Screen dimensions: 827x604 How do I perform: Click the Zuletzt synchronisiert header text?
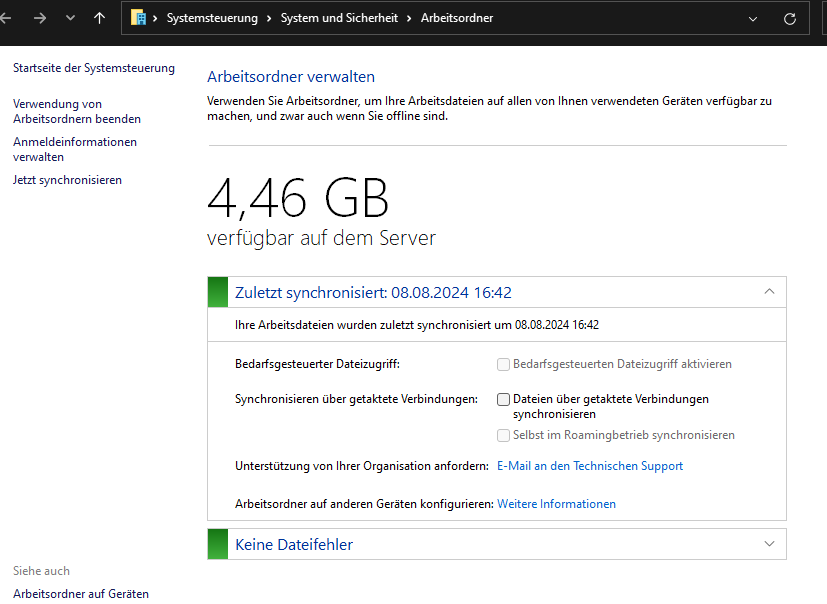pyautogui.click(x=373, y=293)
